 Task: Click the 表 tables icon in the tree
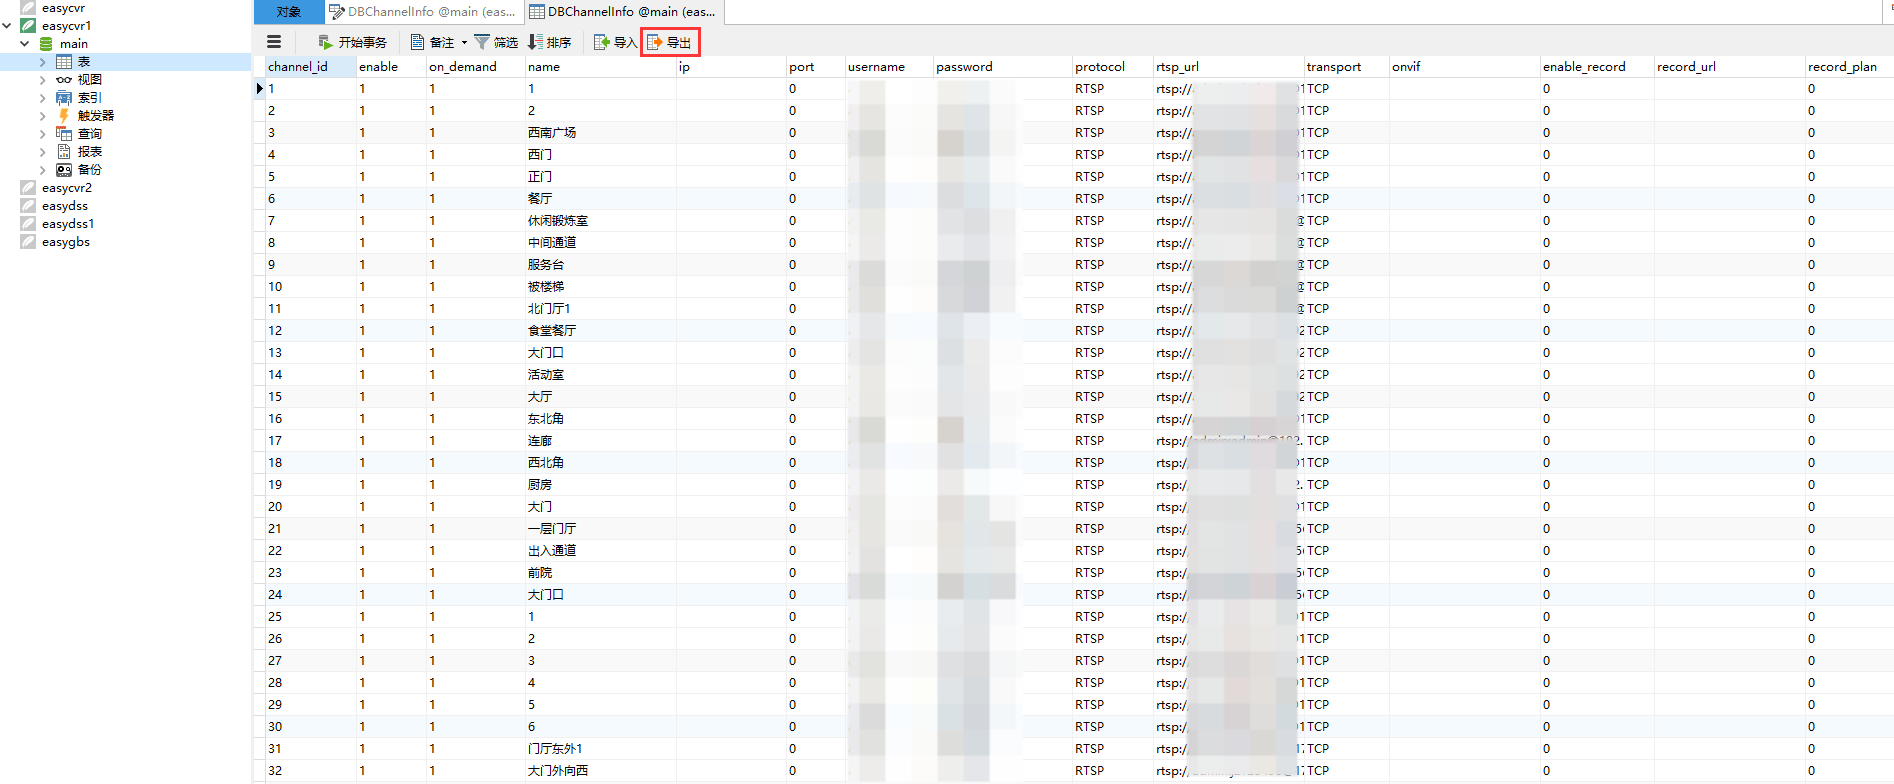(64, 62)
